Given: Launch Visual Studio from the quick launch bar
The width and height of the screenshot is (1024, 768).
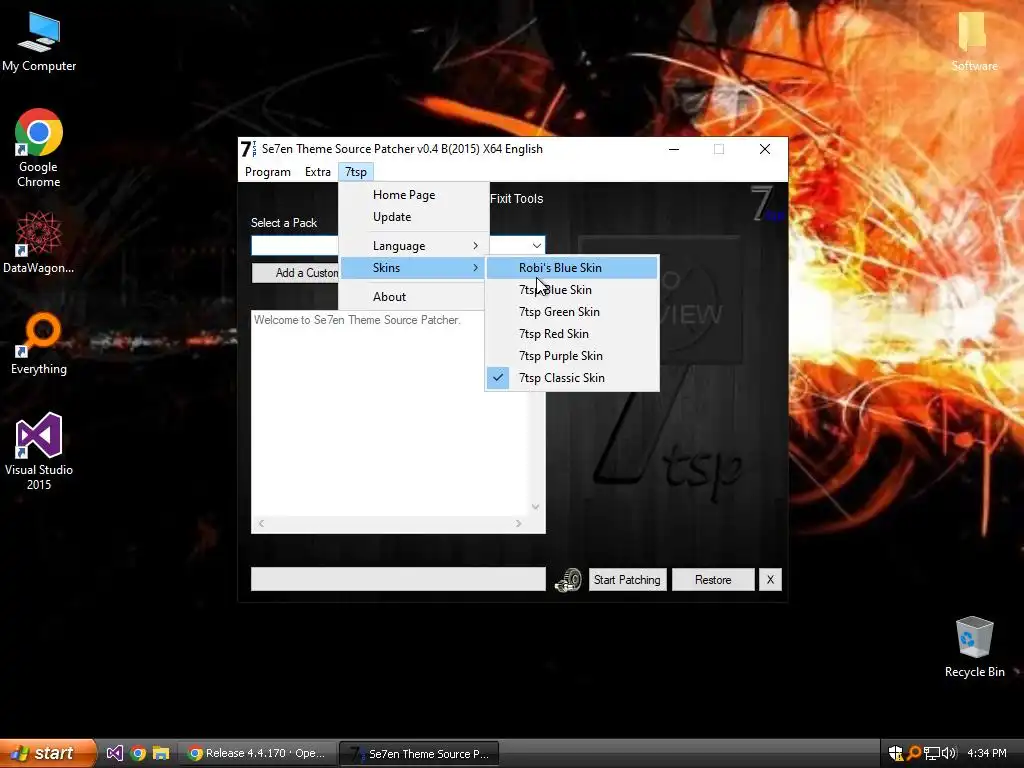Looking at the screenshot, I should click(x=114, y=753).
